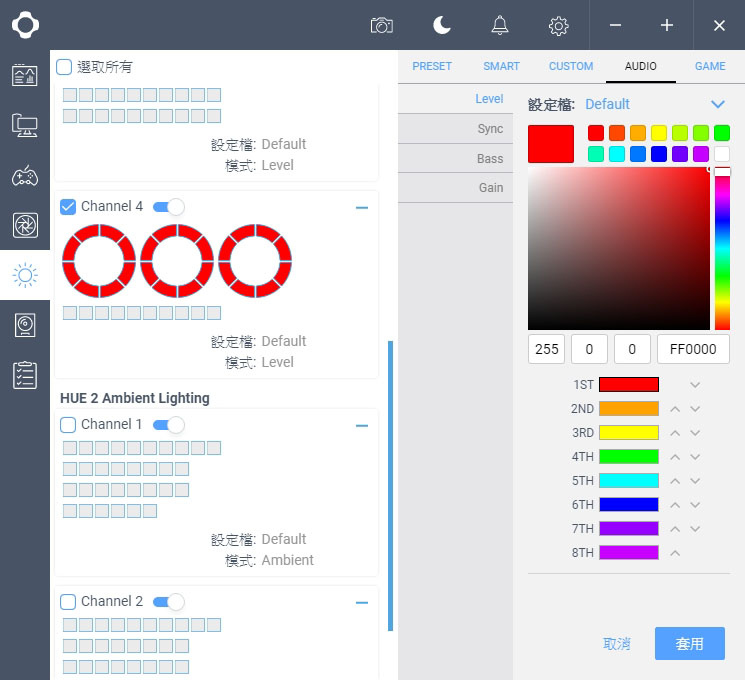Image resolution: width=745 pixels, height=680 pixels.
Task: Pick the cyan preset color swatch
Action: point(617,154)
